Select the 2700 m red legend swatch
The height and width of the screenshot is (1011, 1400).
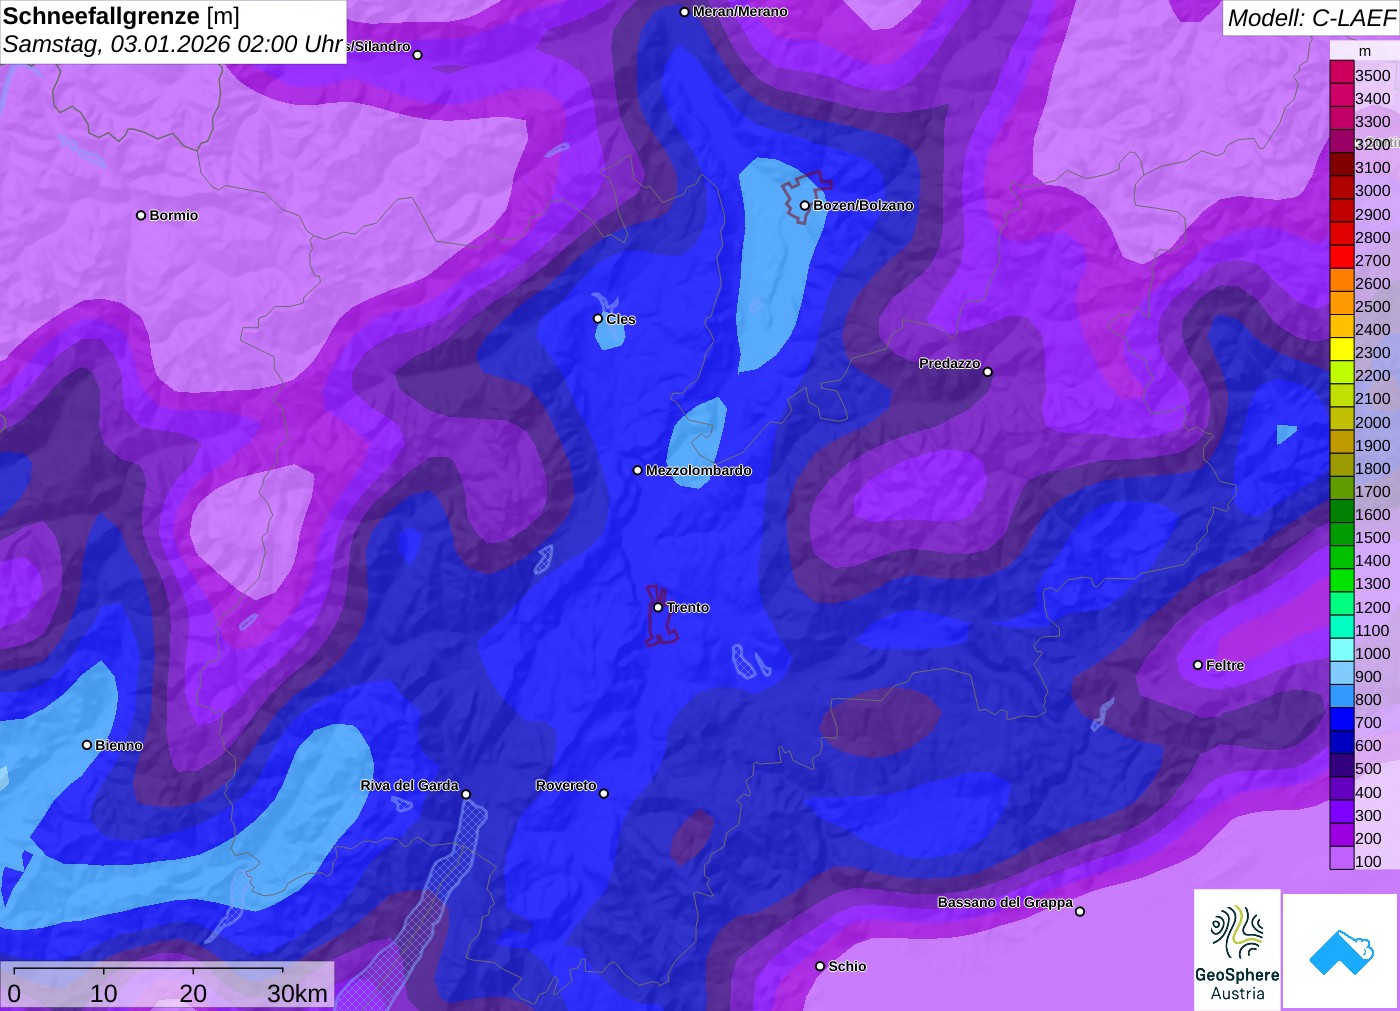click(x=1341, y=257)
